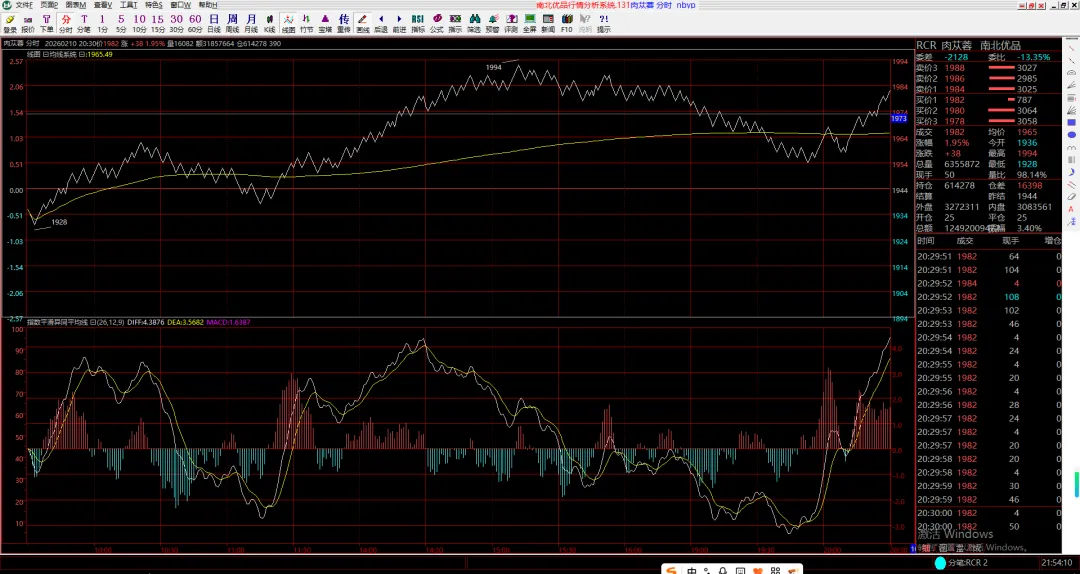Screen dimensions: 1080x574
Task: Click the 1928 low label on chart
Action: (59, 223)
